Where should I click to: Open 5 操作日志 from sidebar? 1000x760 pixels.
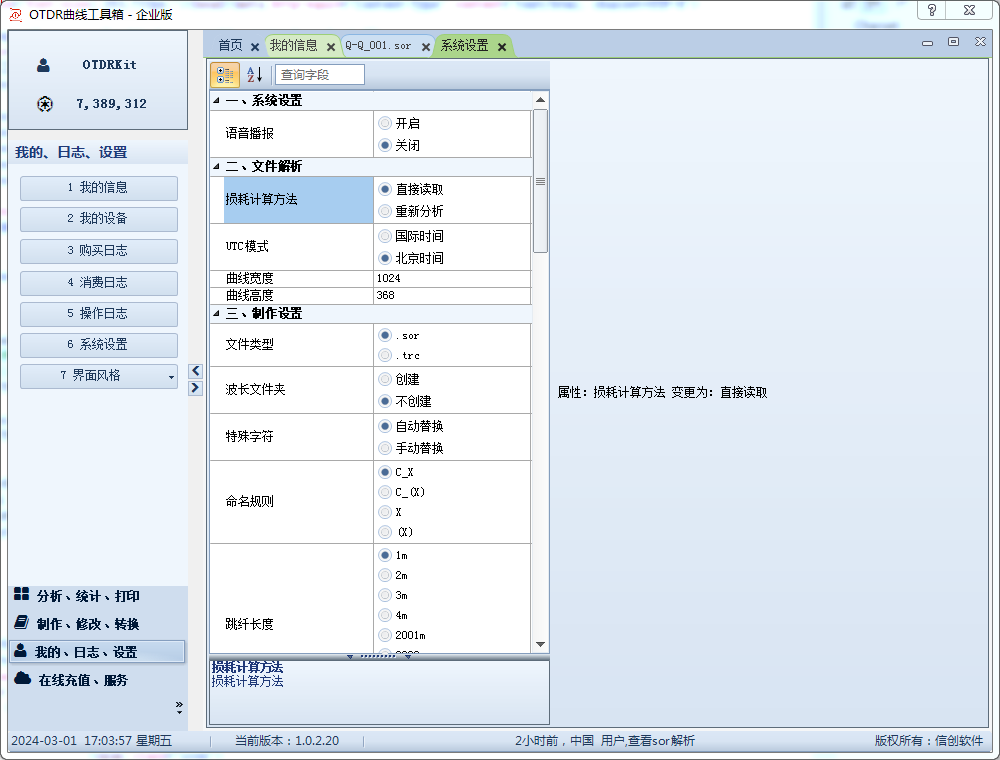click(x=98, y=313)
